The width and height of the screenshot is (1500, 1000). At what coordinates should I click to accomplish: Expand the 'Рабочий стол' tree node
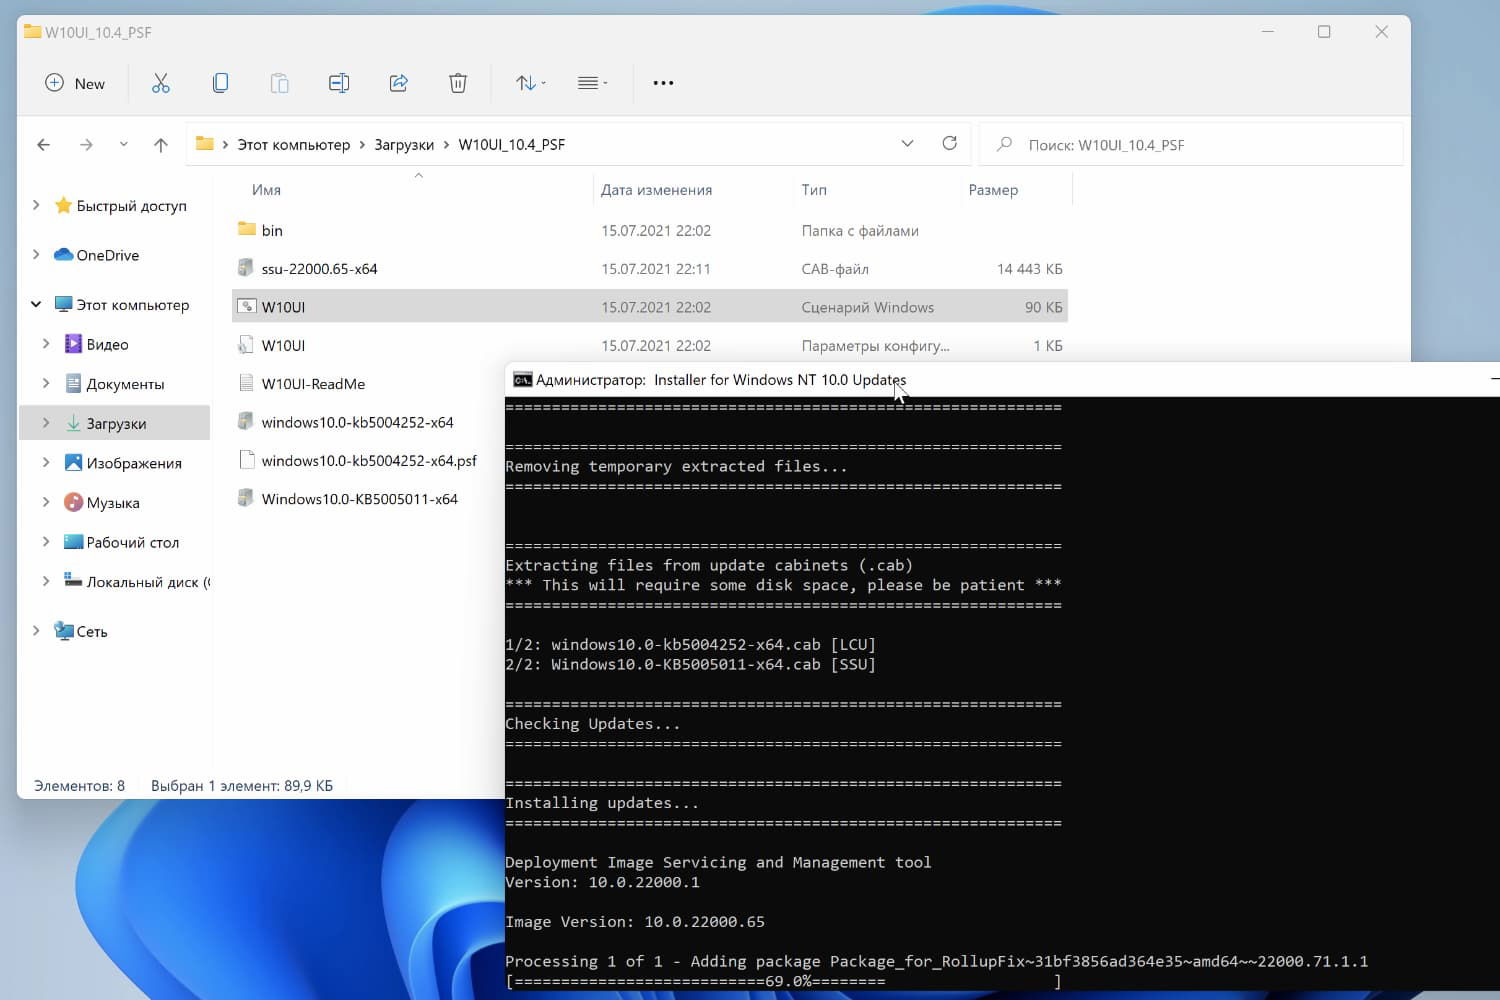(46, 542)
